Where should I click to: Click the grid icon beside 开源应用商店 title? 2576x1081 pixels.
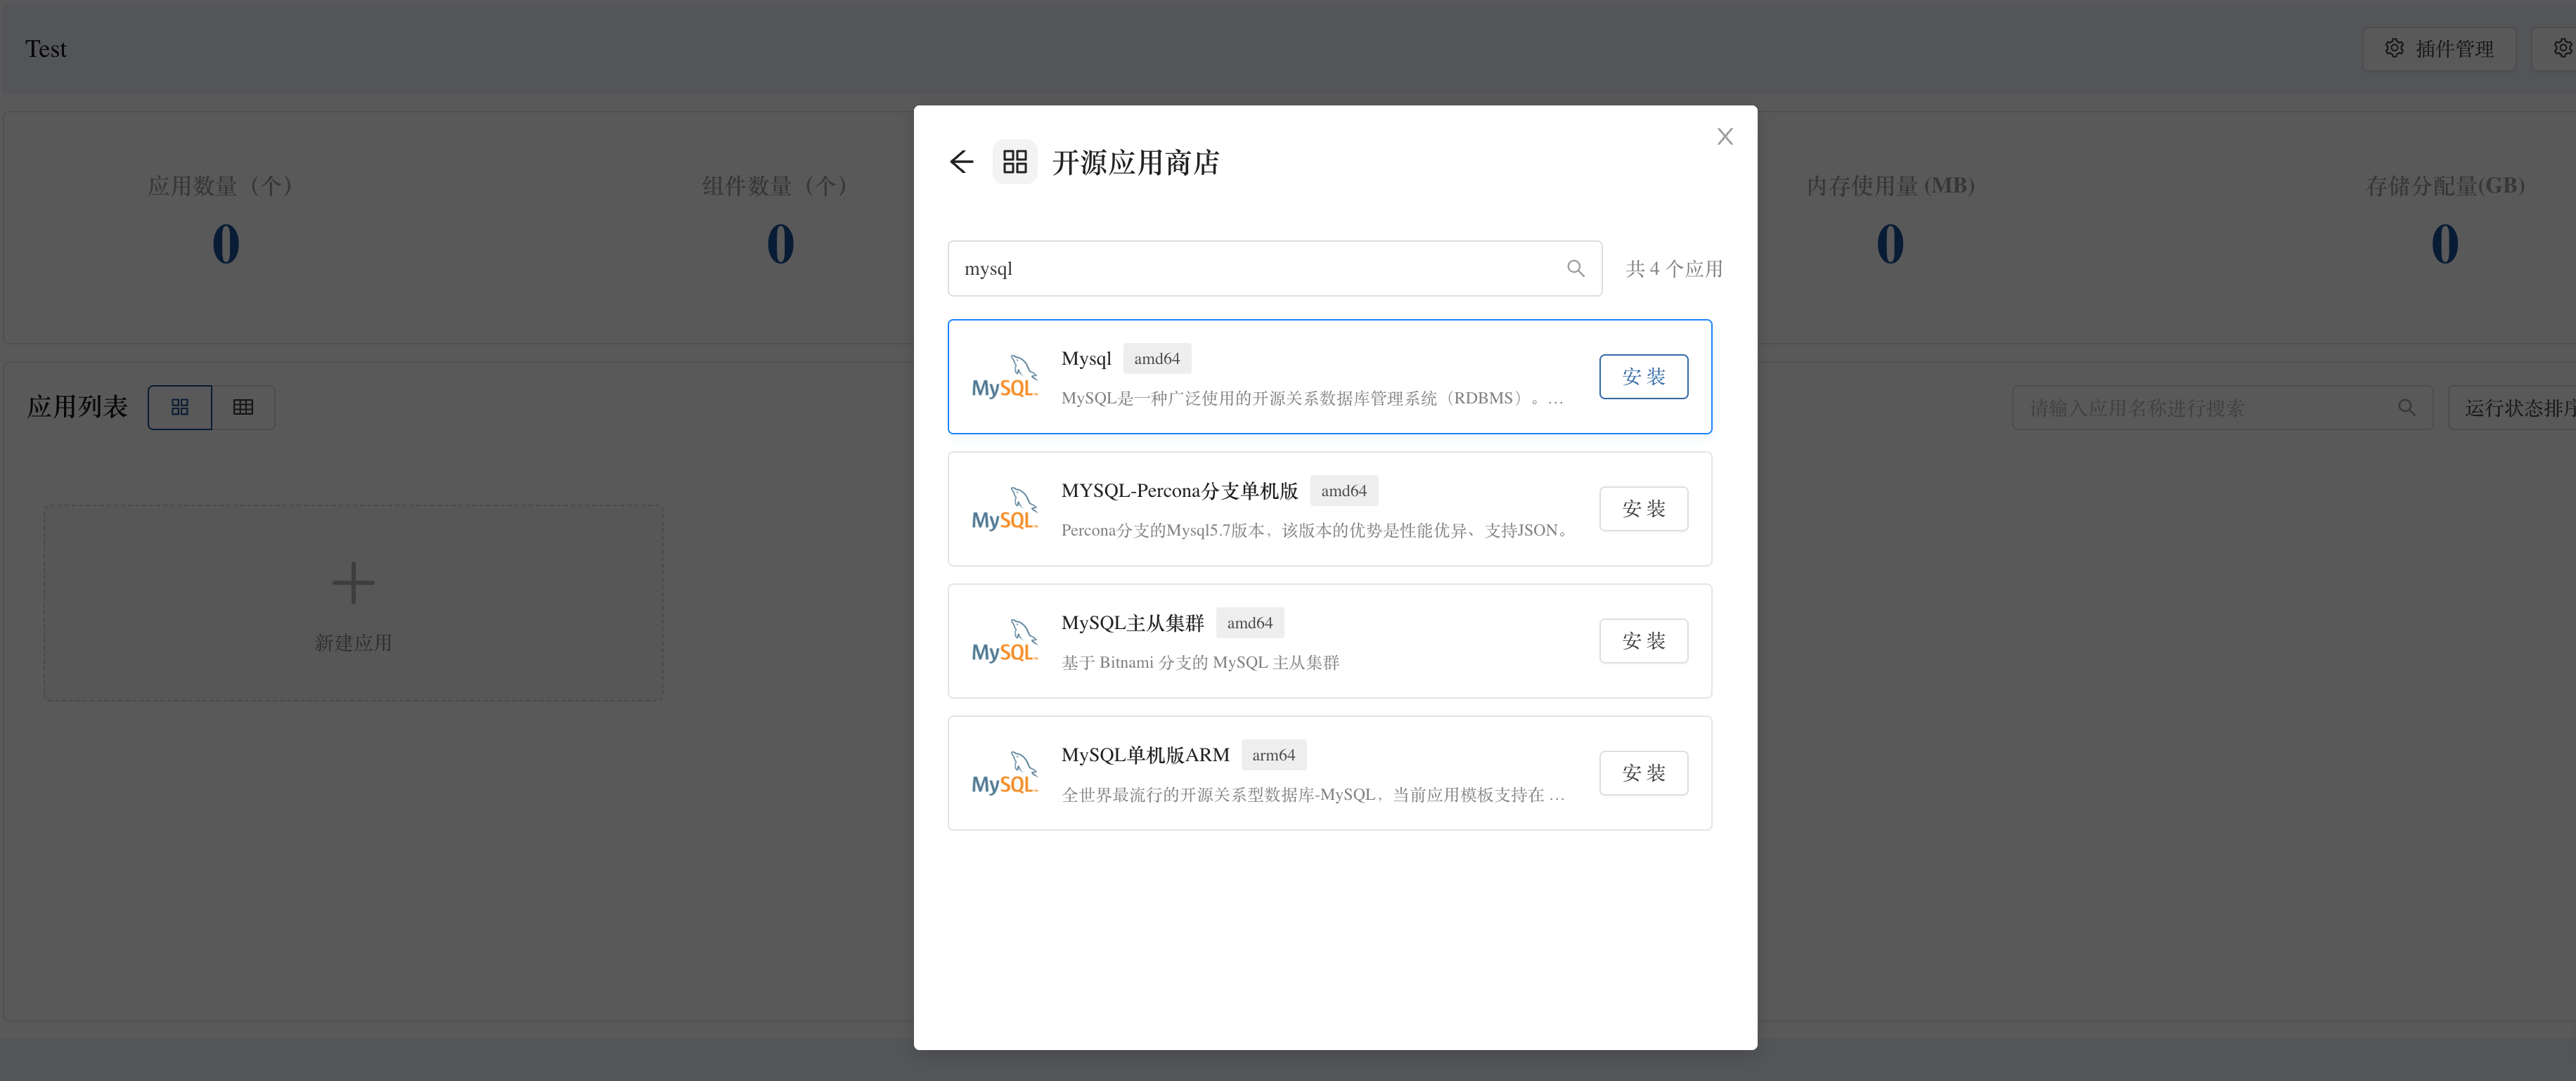[x=1015, y=162]
